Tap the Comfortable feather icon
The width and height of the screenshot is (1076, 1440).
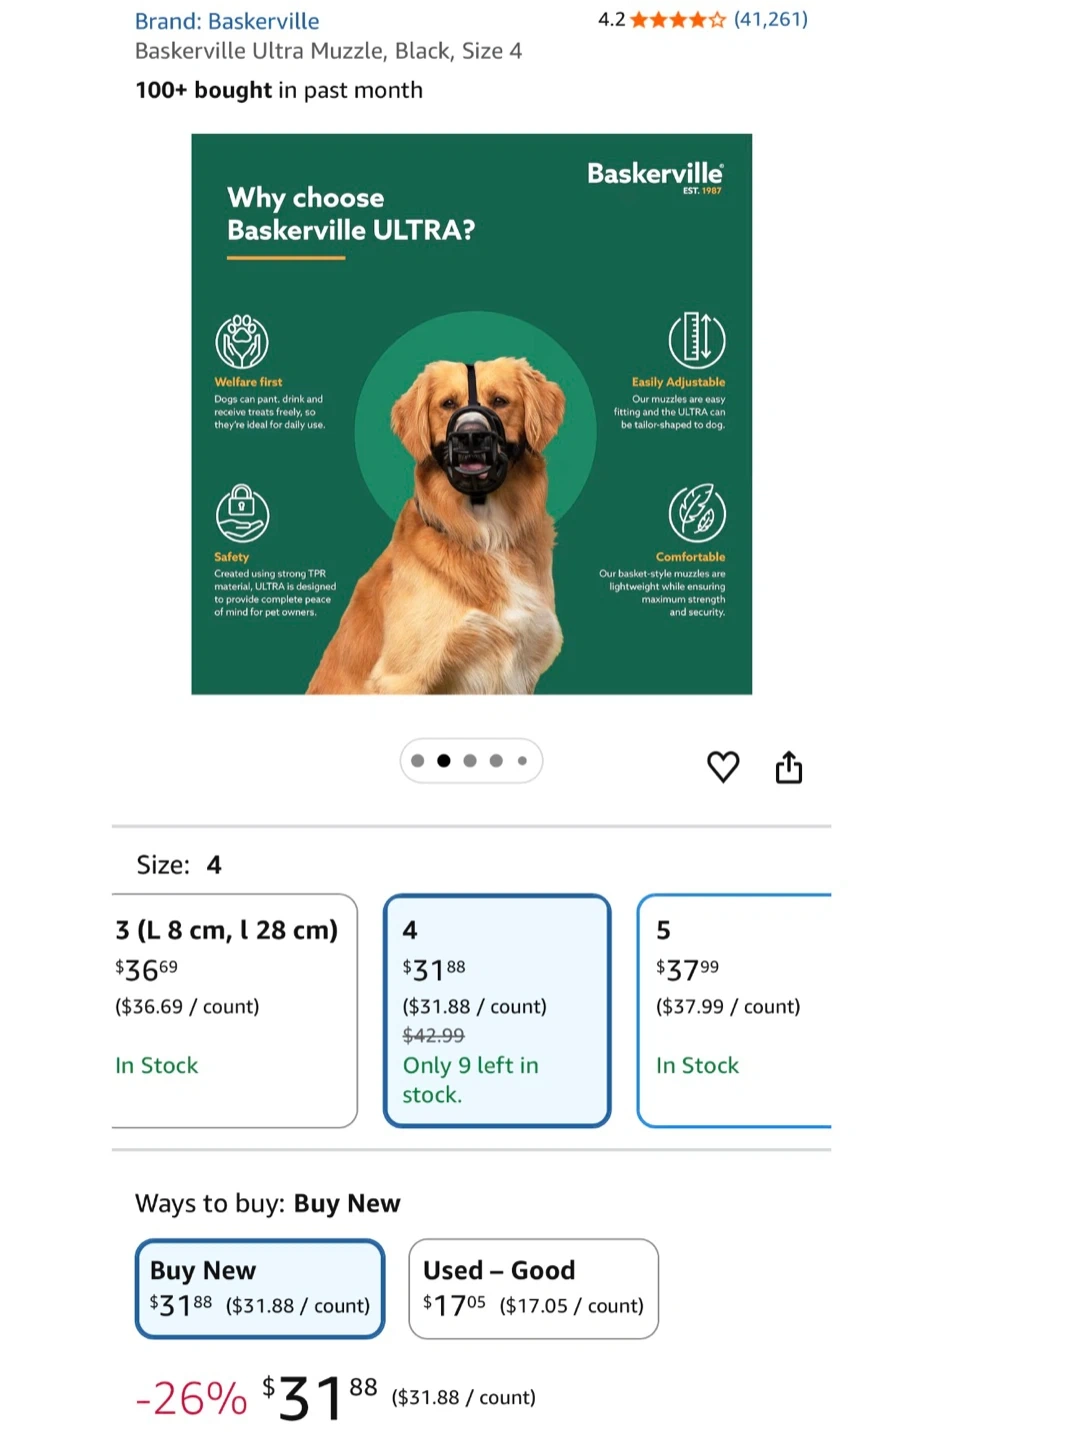click(697, 513)
